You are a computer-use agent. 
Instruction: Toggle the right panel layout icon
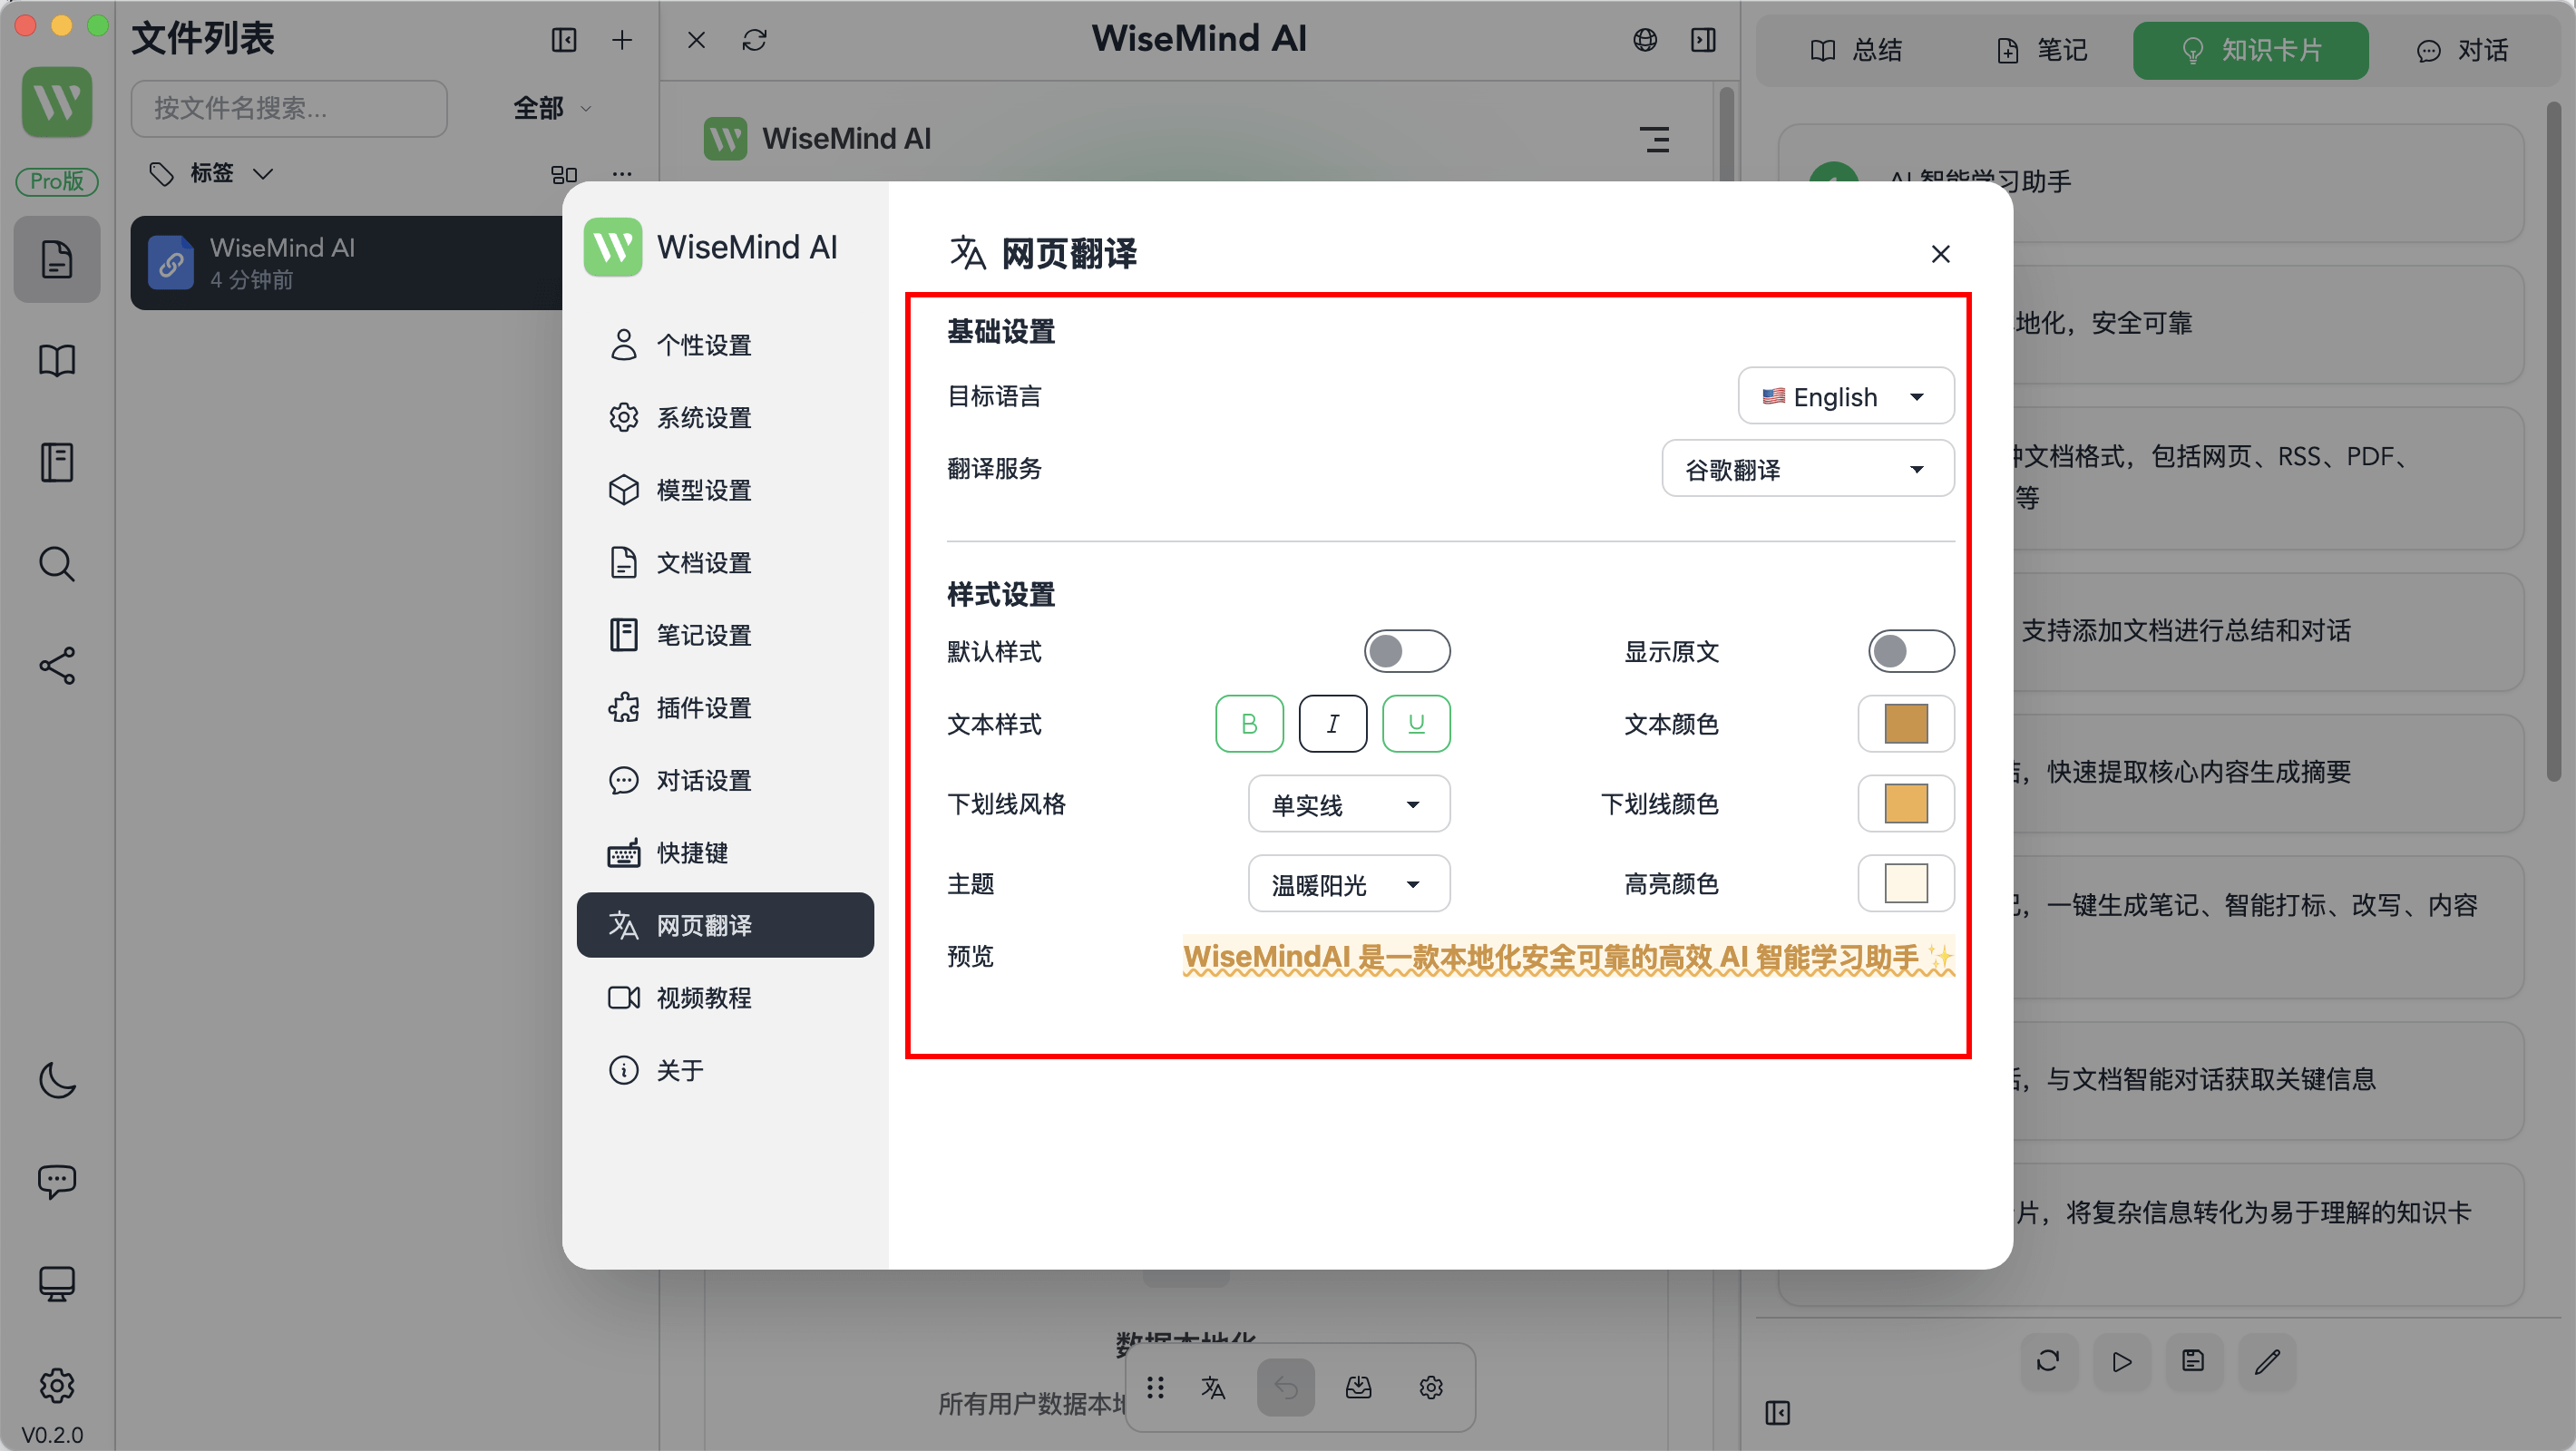1703,40
